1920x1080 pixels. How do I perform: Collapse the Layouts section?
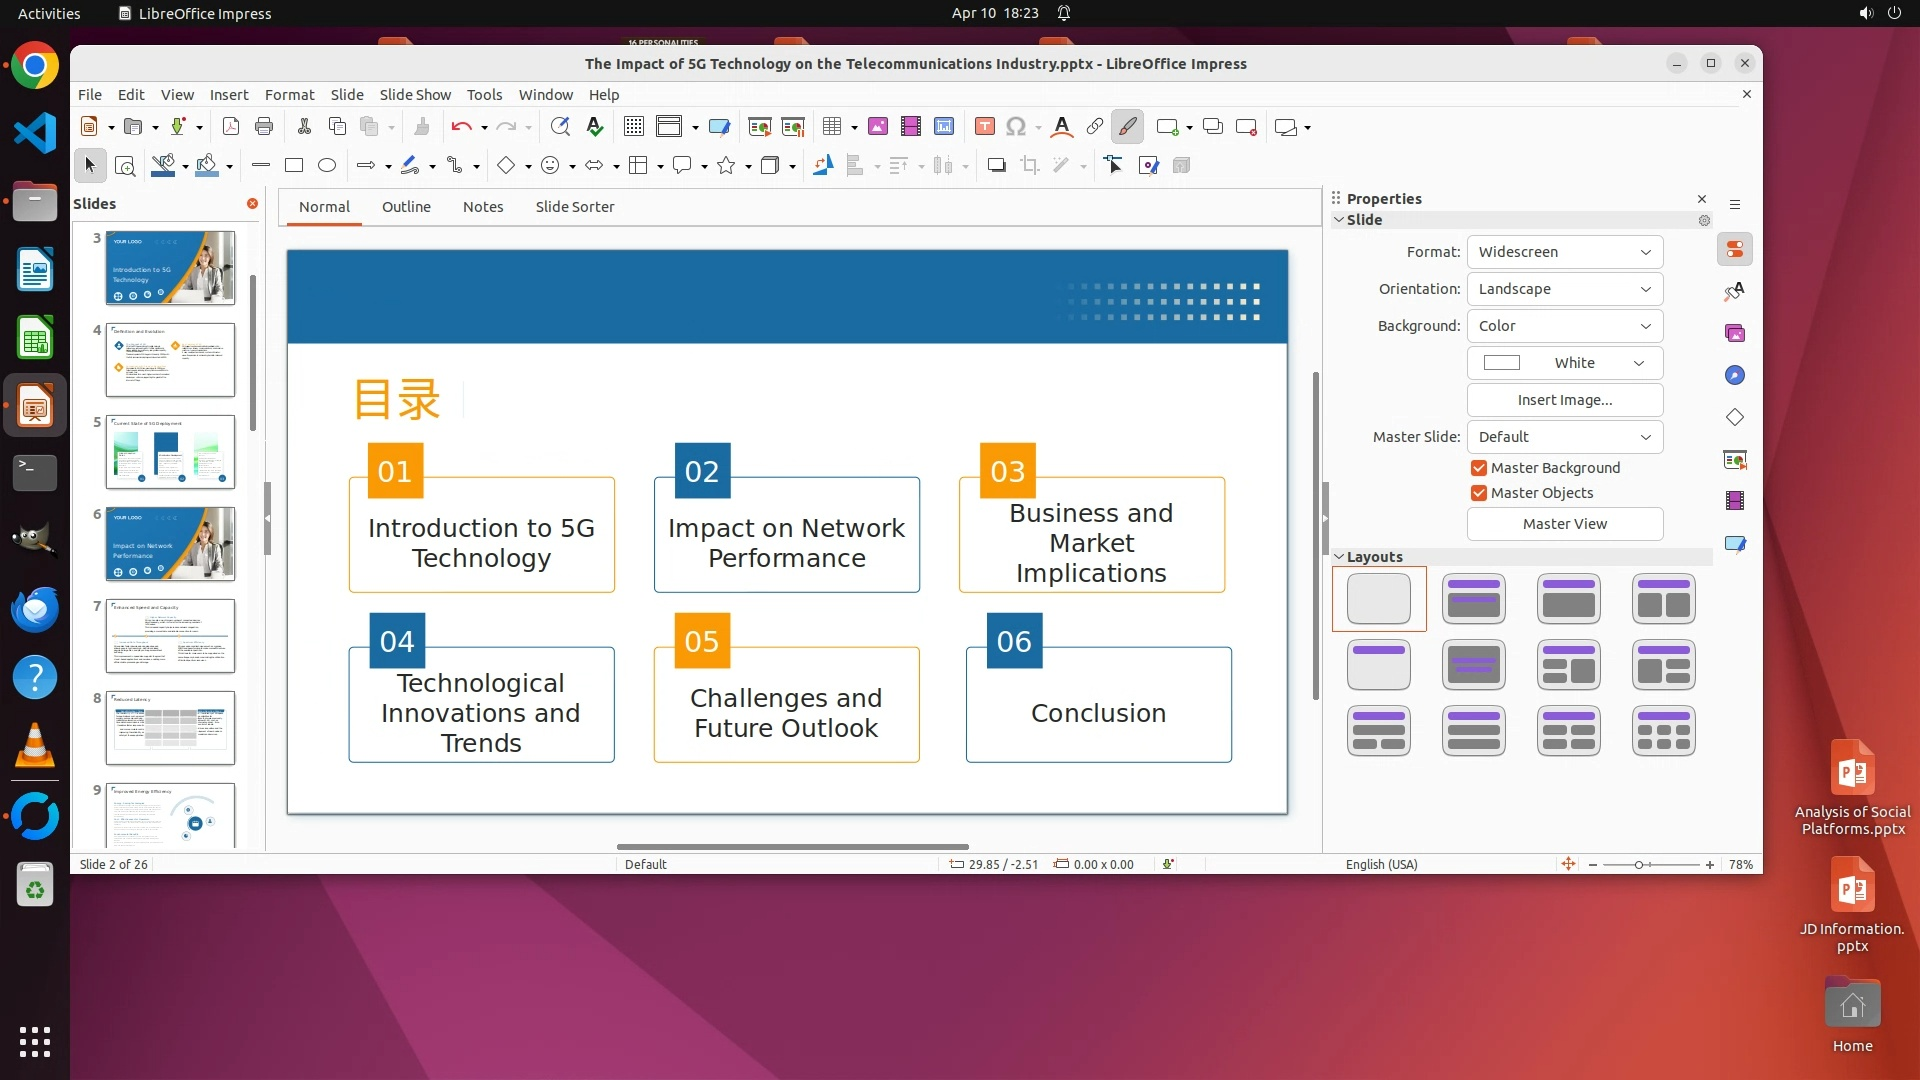tap(1340, 557)
